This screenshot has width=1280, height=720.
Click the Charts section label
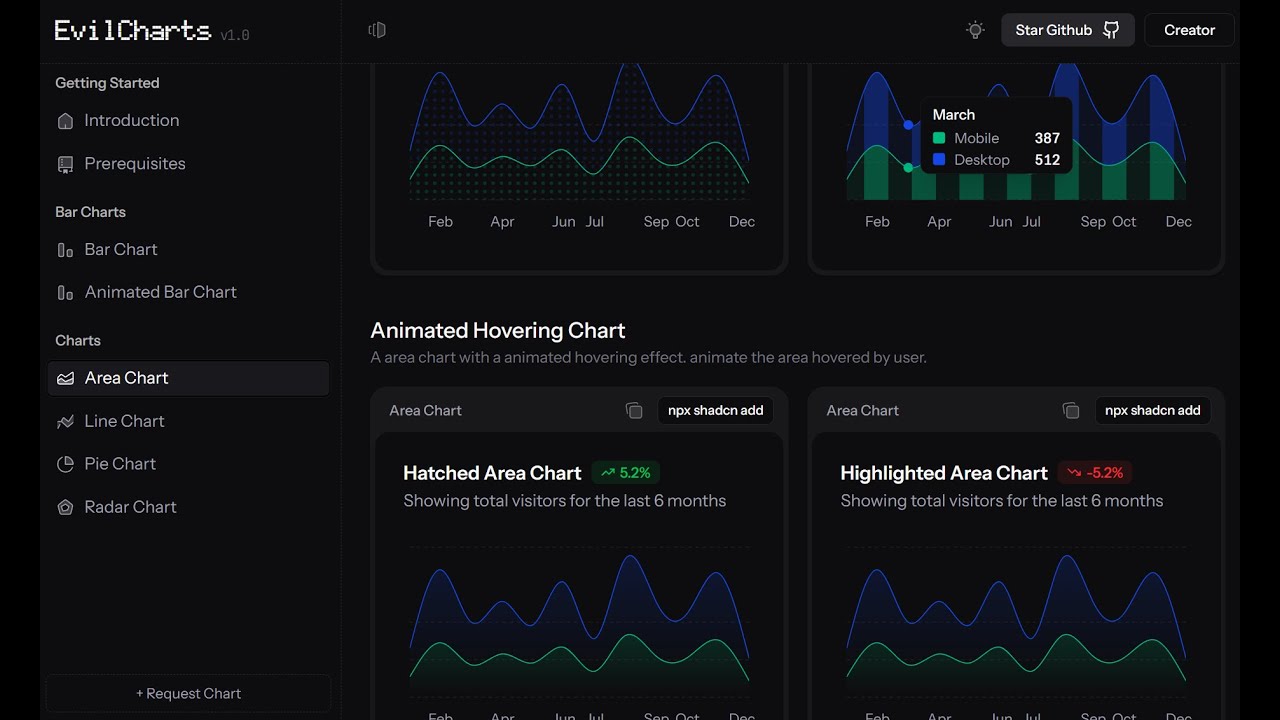(x=78, y=341)
